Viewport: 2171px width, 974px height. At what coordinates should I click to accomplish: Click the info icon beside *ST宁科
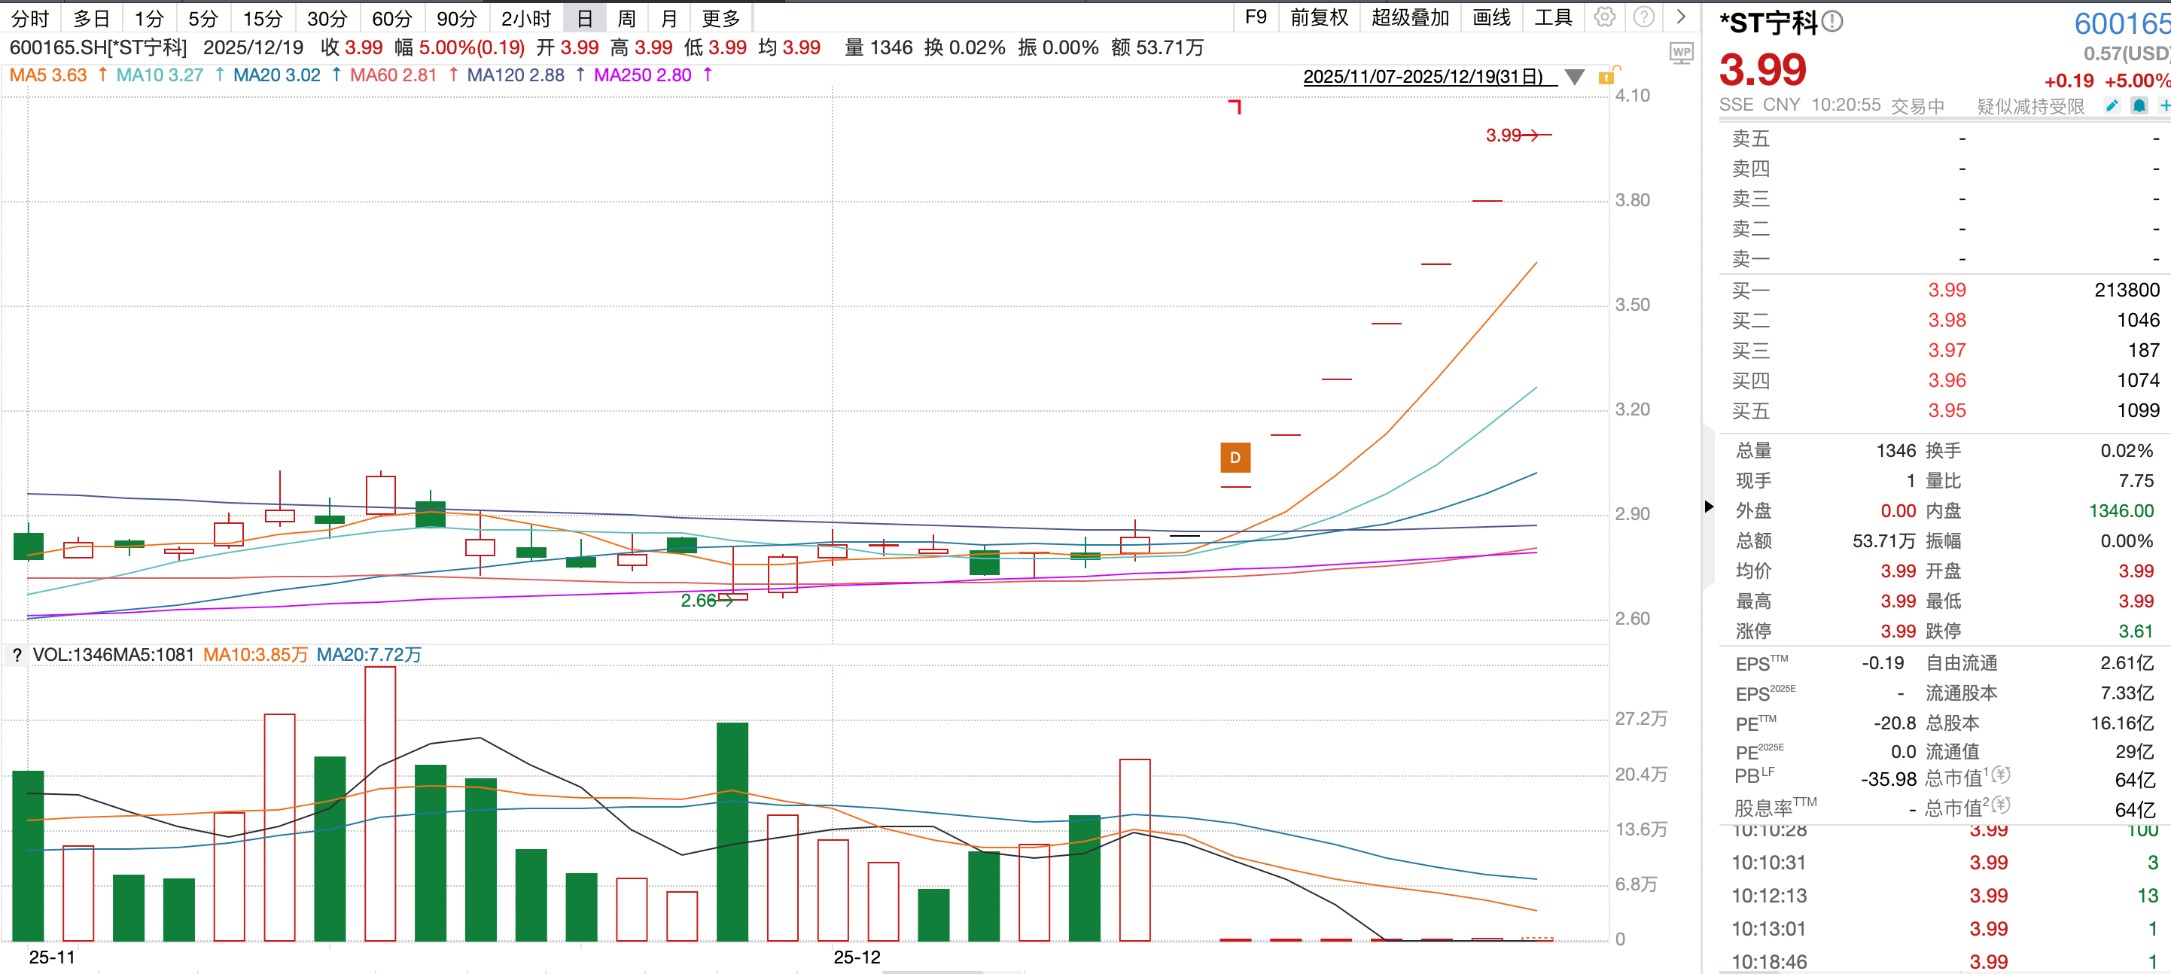click(1832, 21)
